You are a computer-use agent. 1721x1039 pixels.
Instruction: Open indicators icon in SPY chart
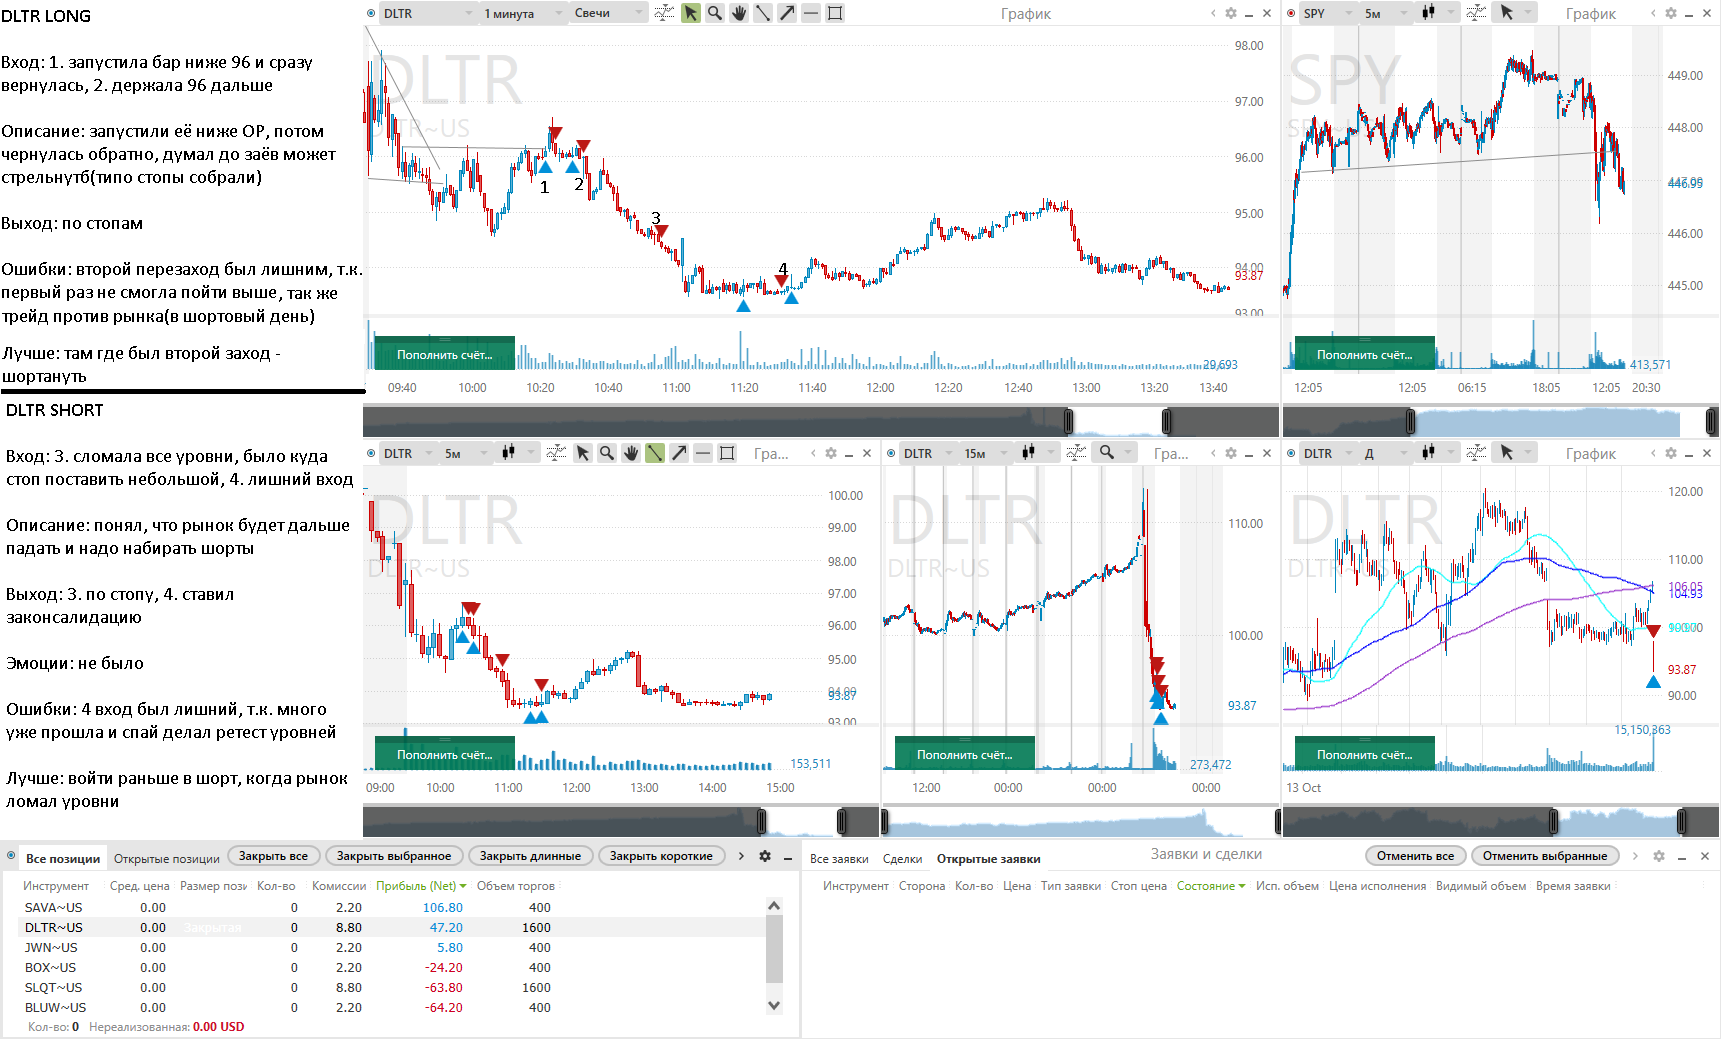[x=1476, y=13]
